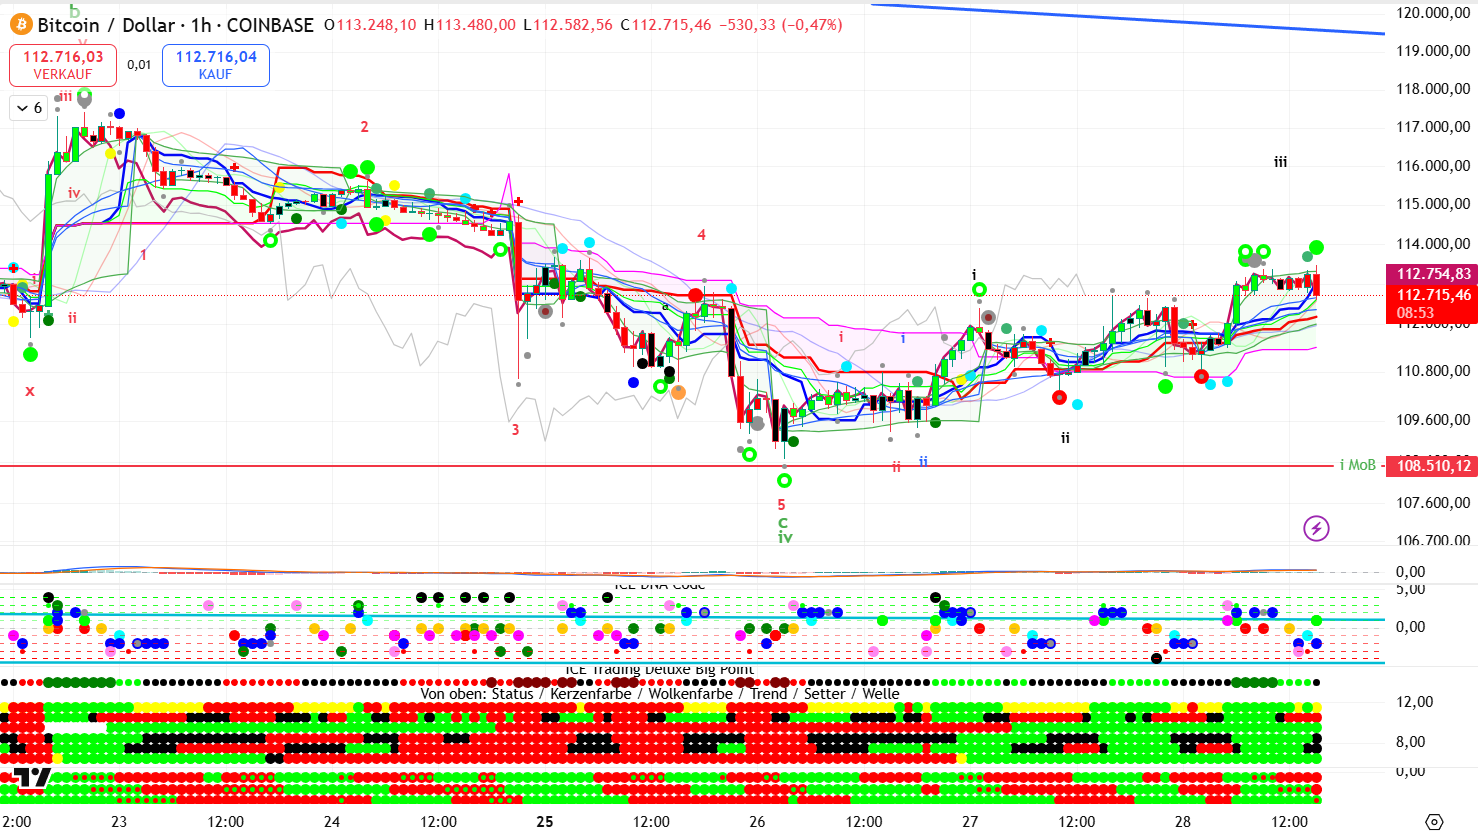Select the 'i MoB' horizontal line label

pos(1357,465)
